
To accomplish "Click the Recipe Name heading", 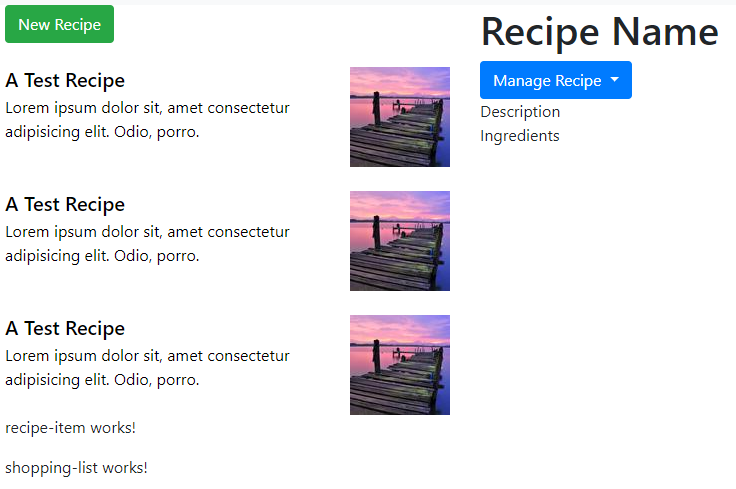I will tap(600, 32).
